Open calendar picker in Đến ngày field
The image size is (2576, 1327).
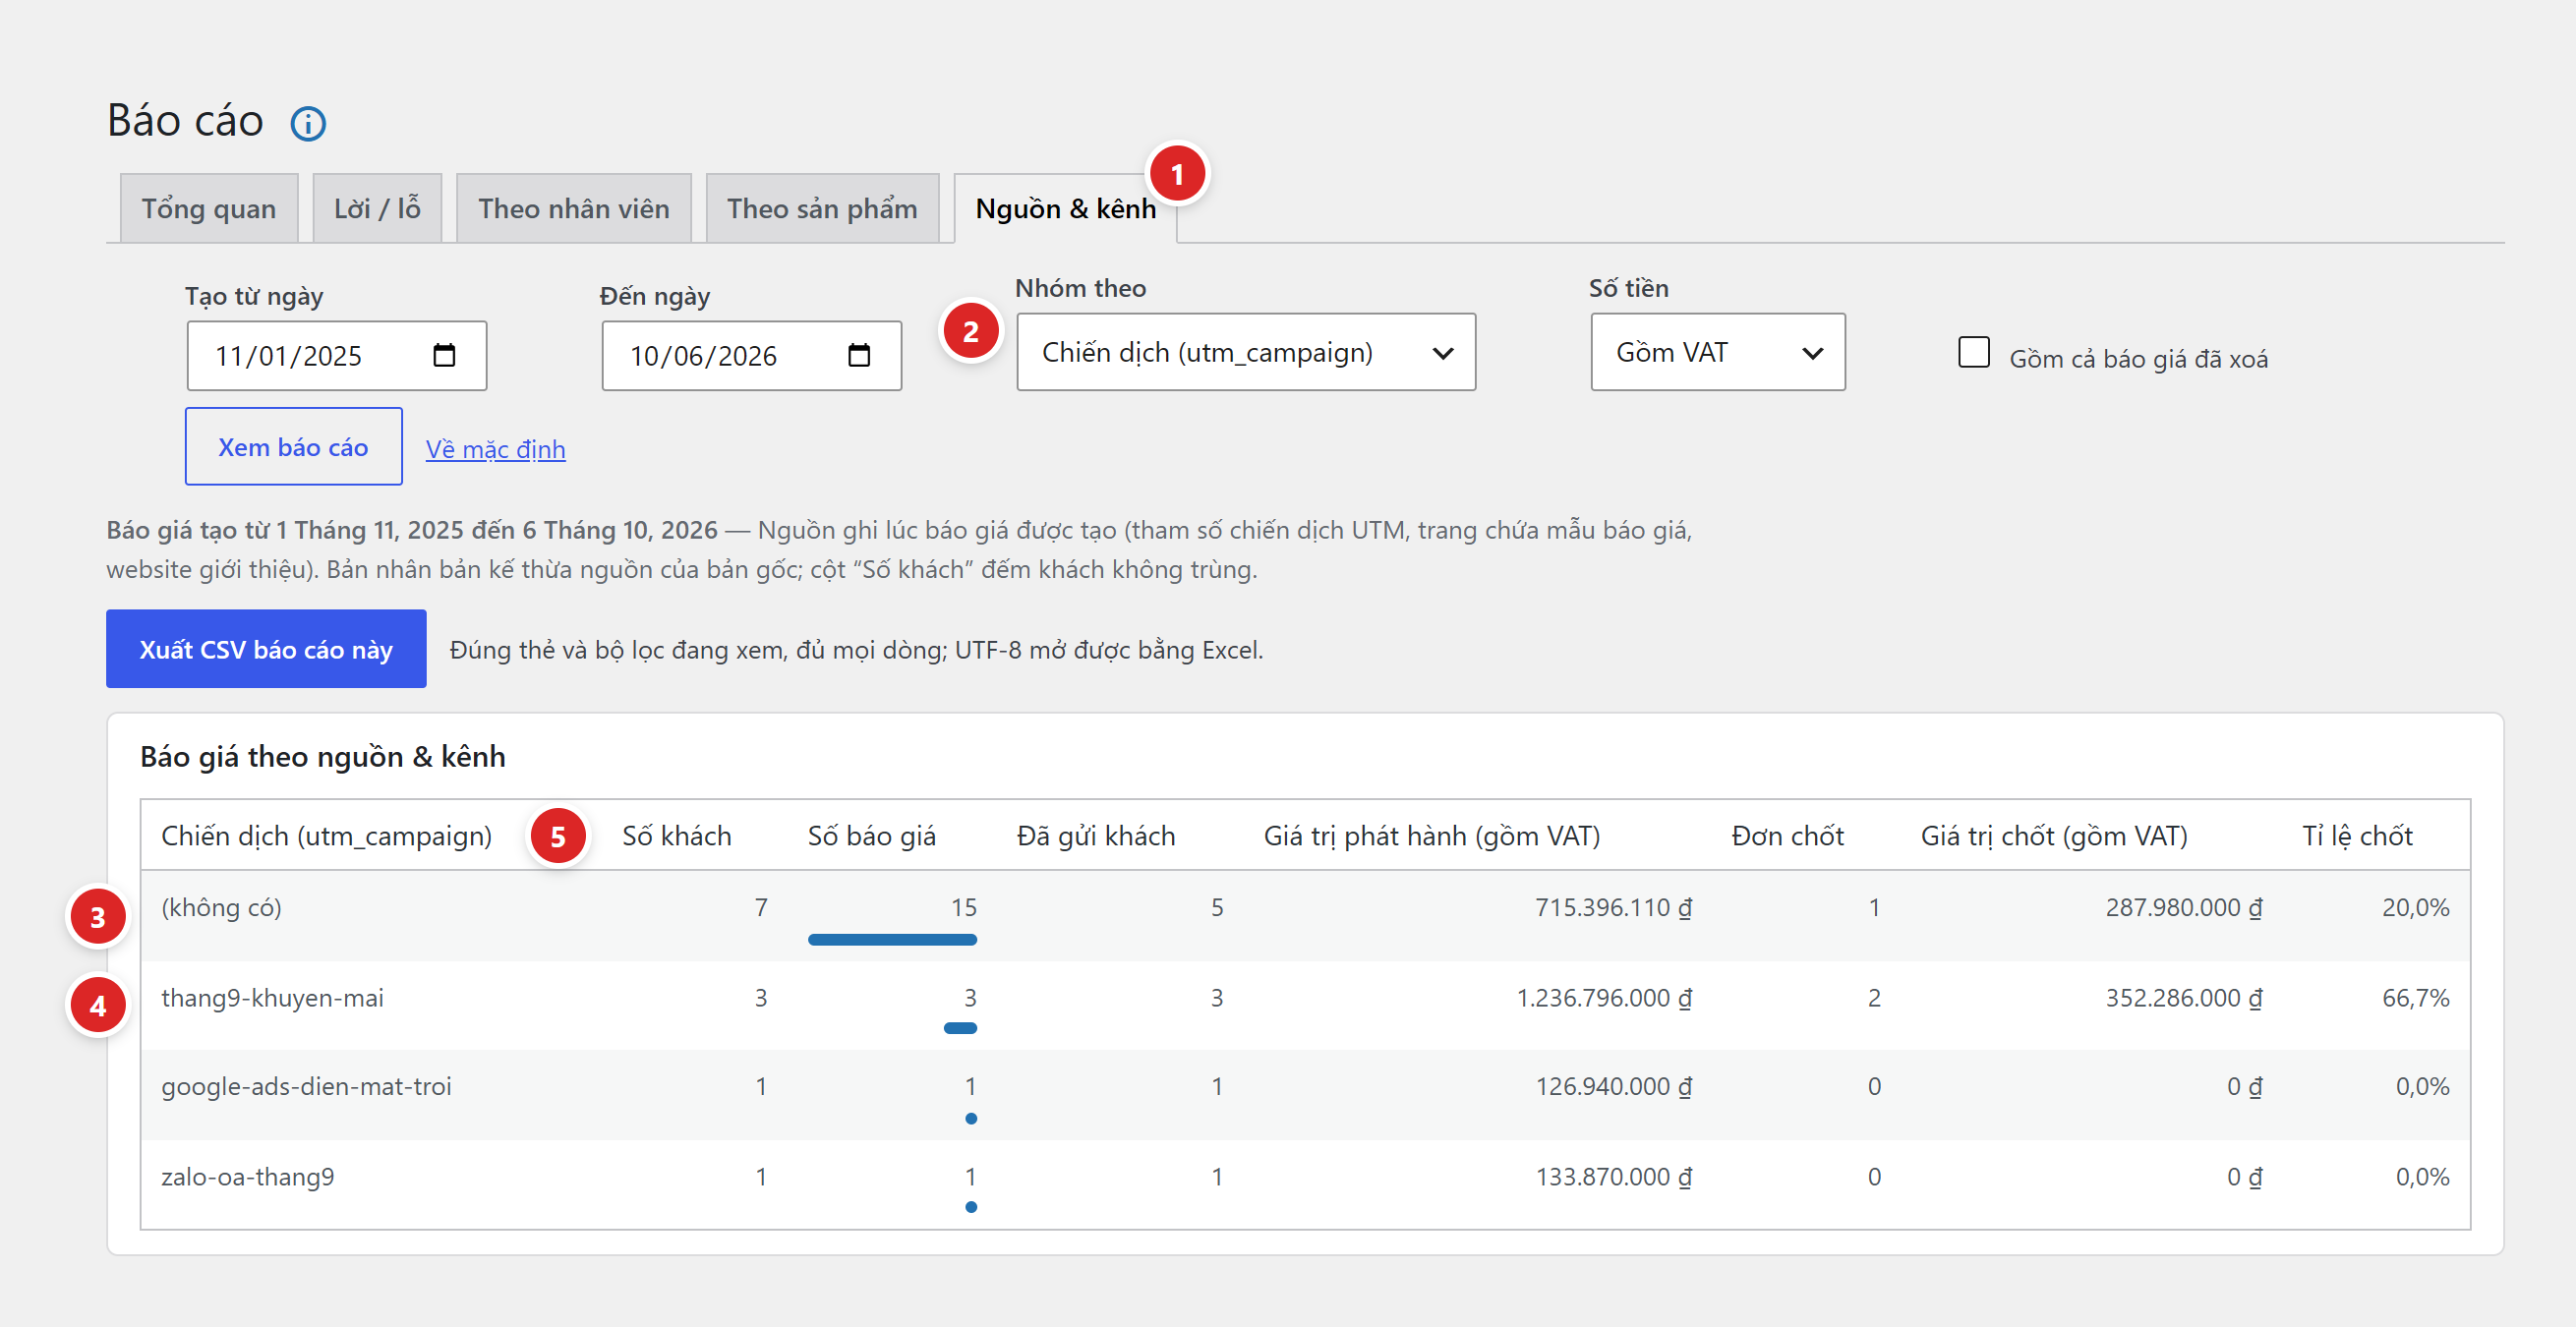859,355
